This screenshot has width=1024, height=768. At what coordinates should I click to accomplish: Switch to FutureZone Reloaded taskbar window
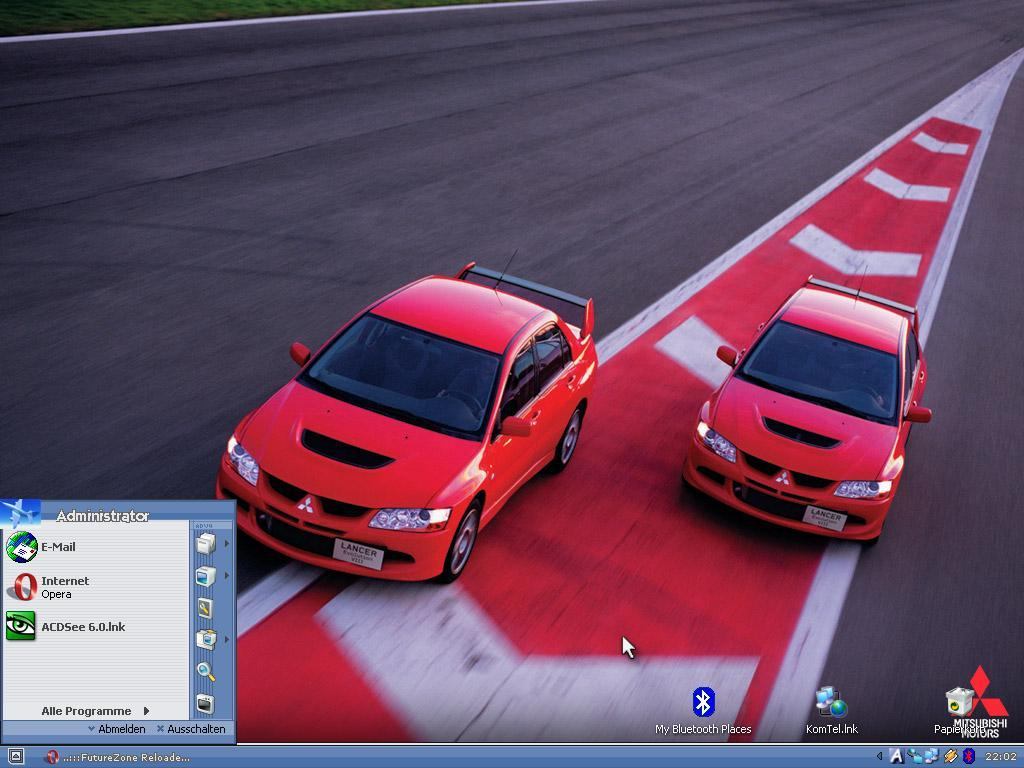[x=118, y=757]
